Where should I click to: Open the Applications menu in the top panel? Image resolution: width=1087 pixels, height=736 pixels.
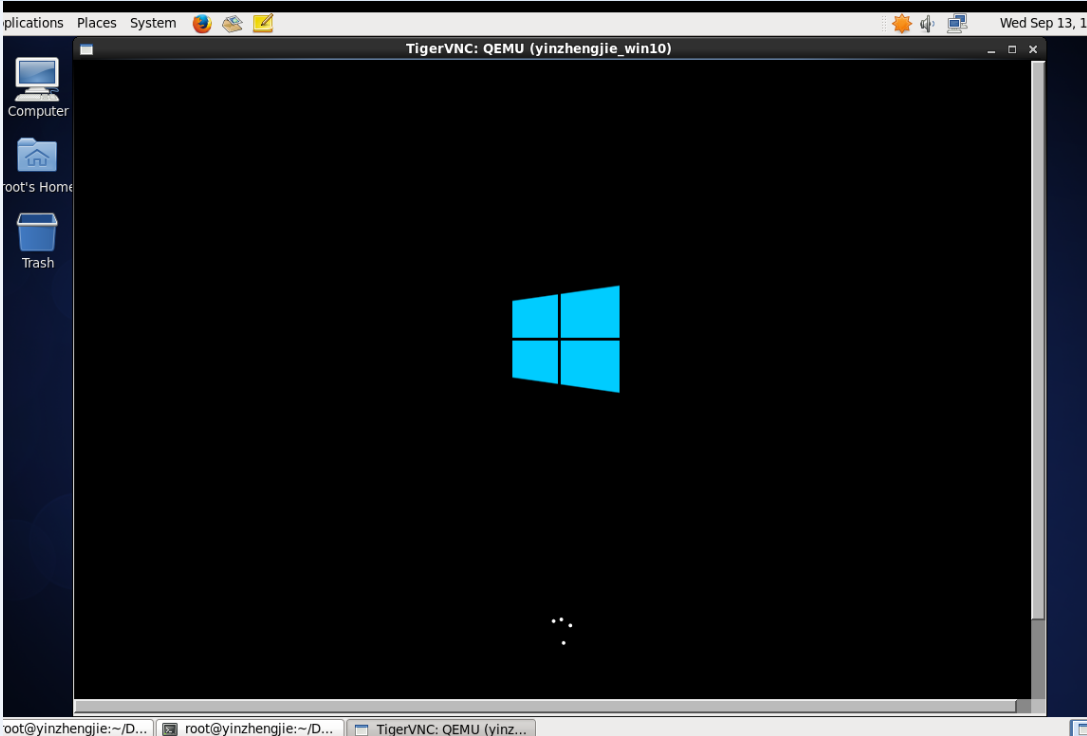tap(33, 23)
